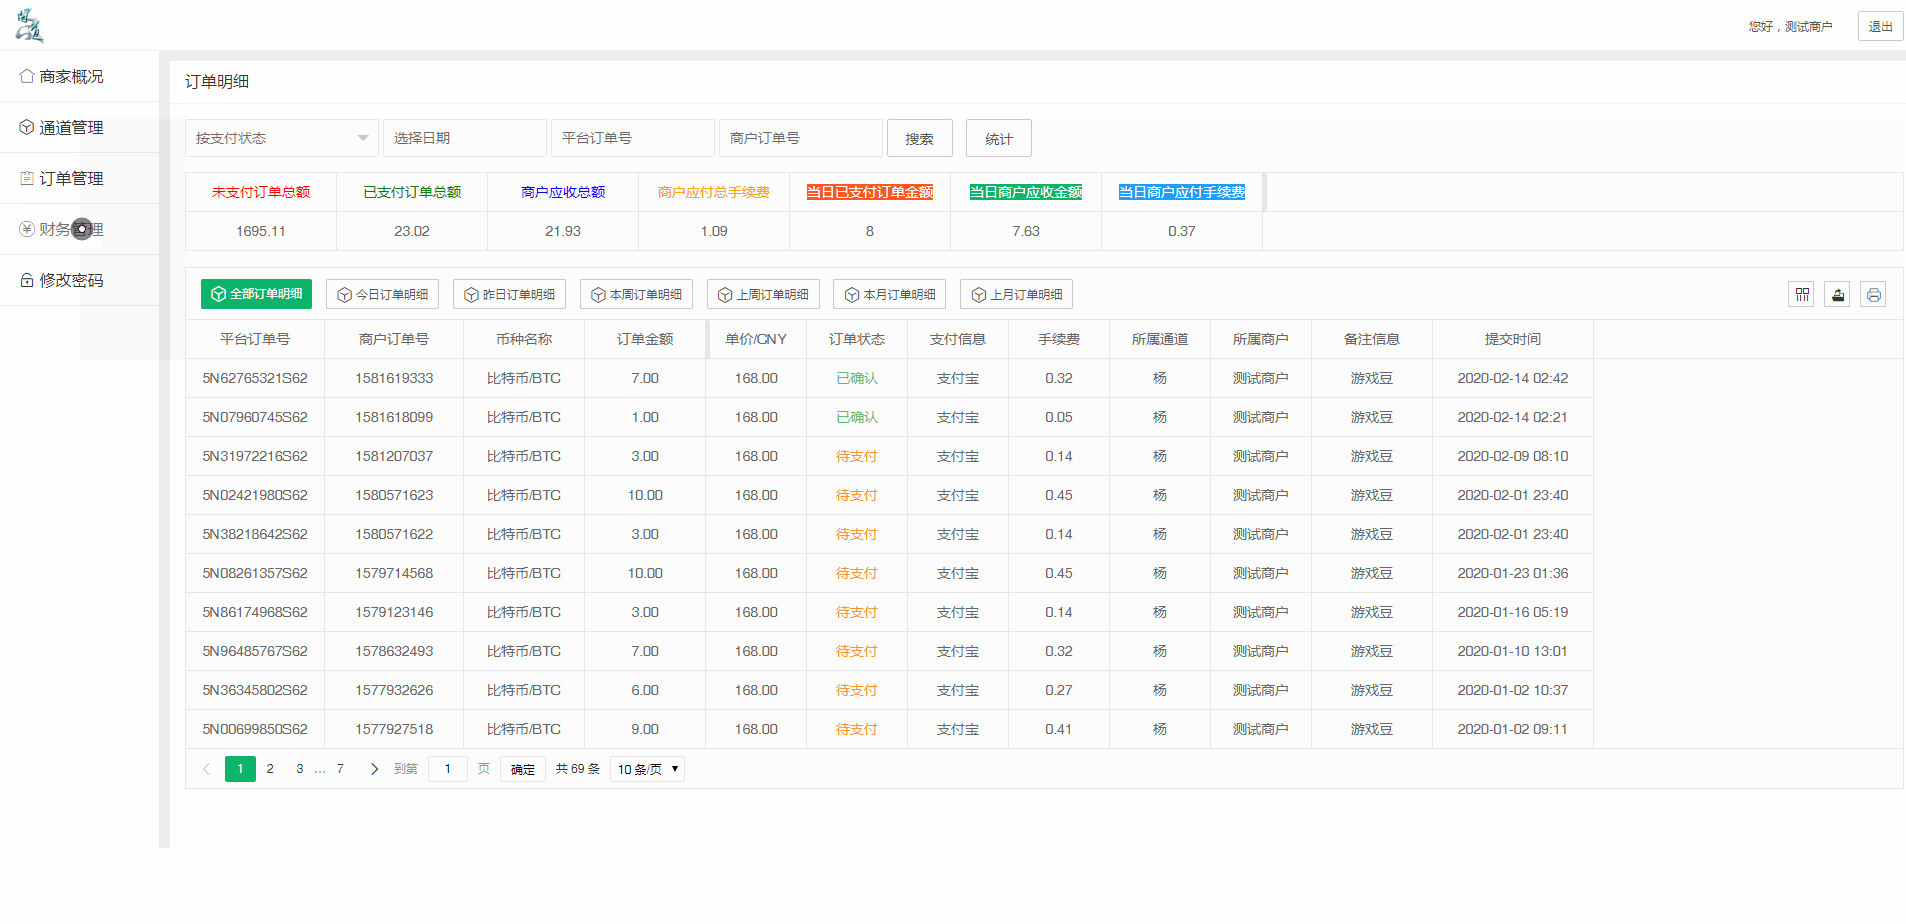Switch to the 今日订单明细 tab
The width and height of the screenshot is (1906, 924).
(x=382, y=294)
